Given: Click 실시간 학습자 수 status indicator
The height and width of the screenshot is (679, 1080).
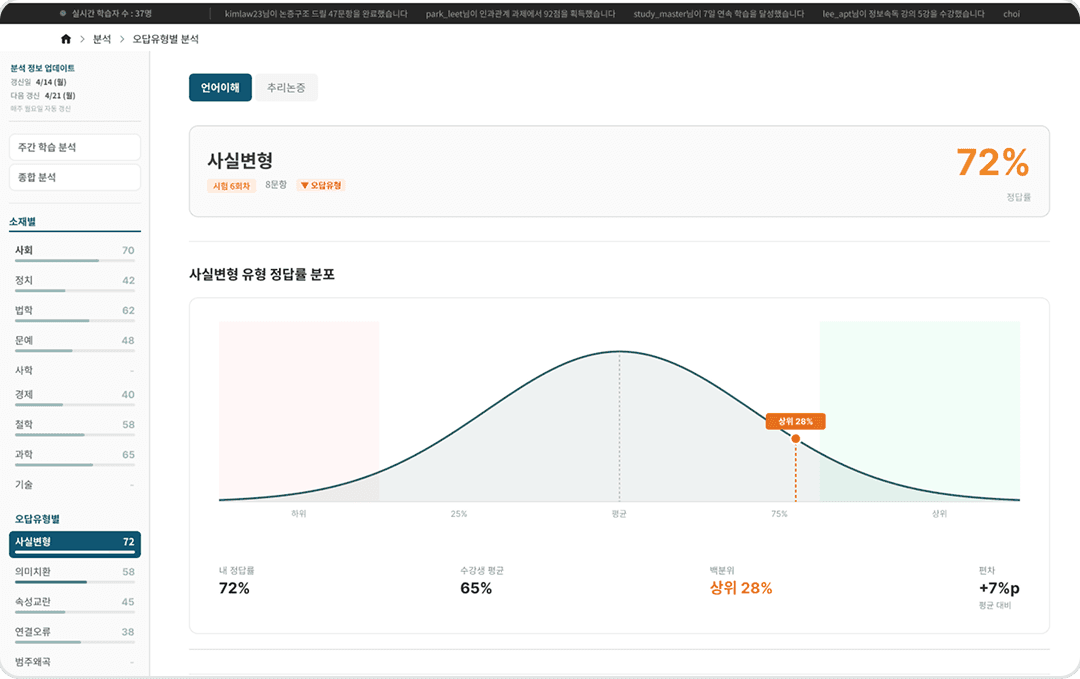Looking at the screenshot, I should (105, 13).
